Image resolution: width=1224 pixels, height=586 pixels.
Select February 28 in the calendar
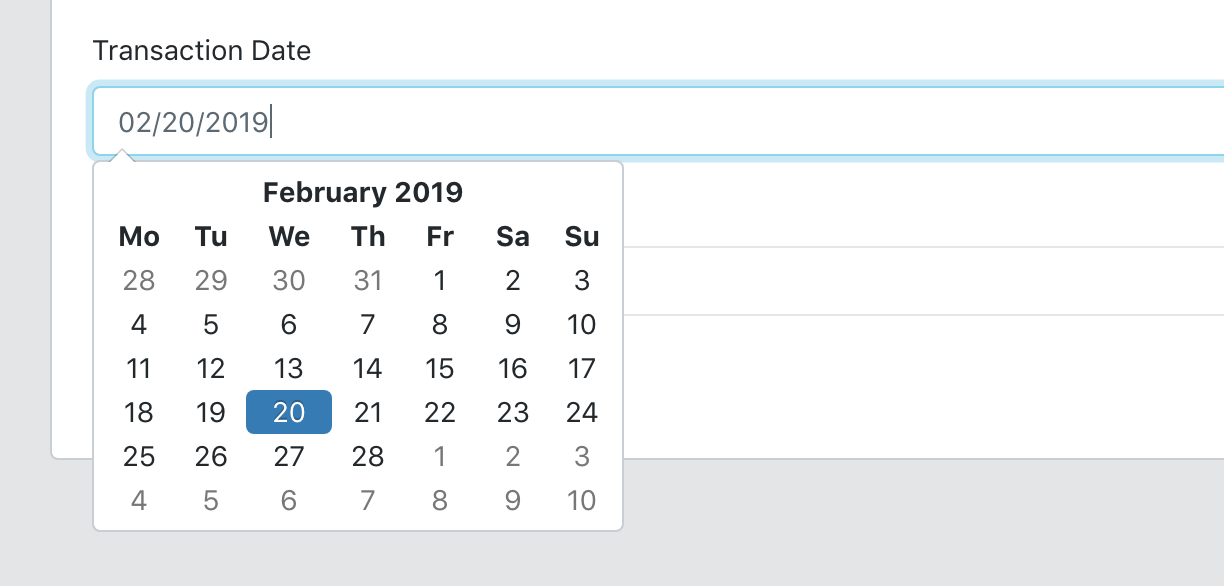click(x=368, y=456)
